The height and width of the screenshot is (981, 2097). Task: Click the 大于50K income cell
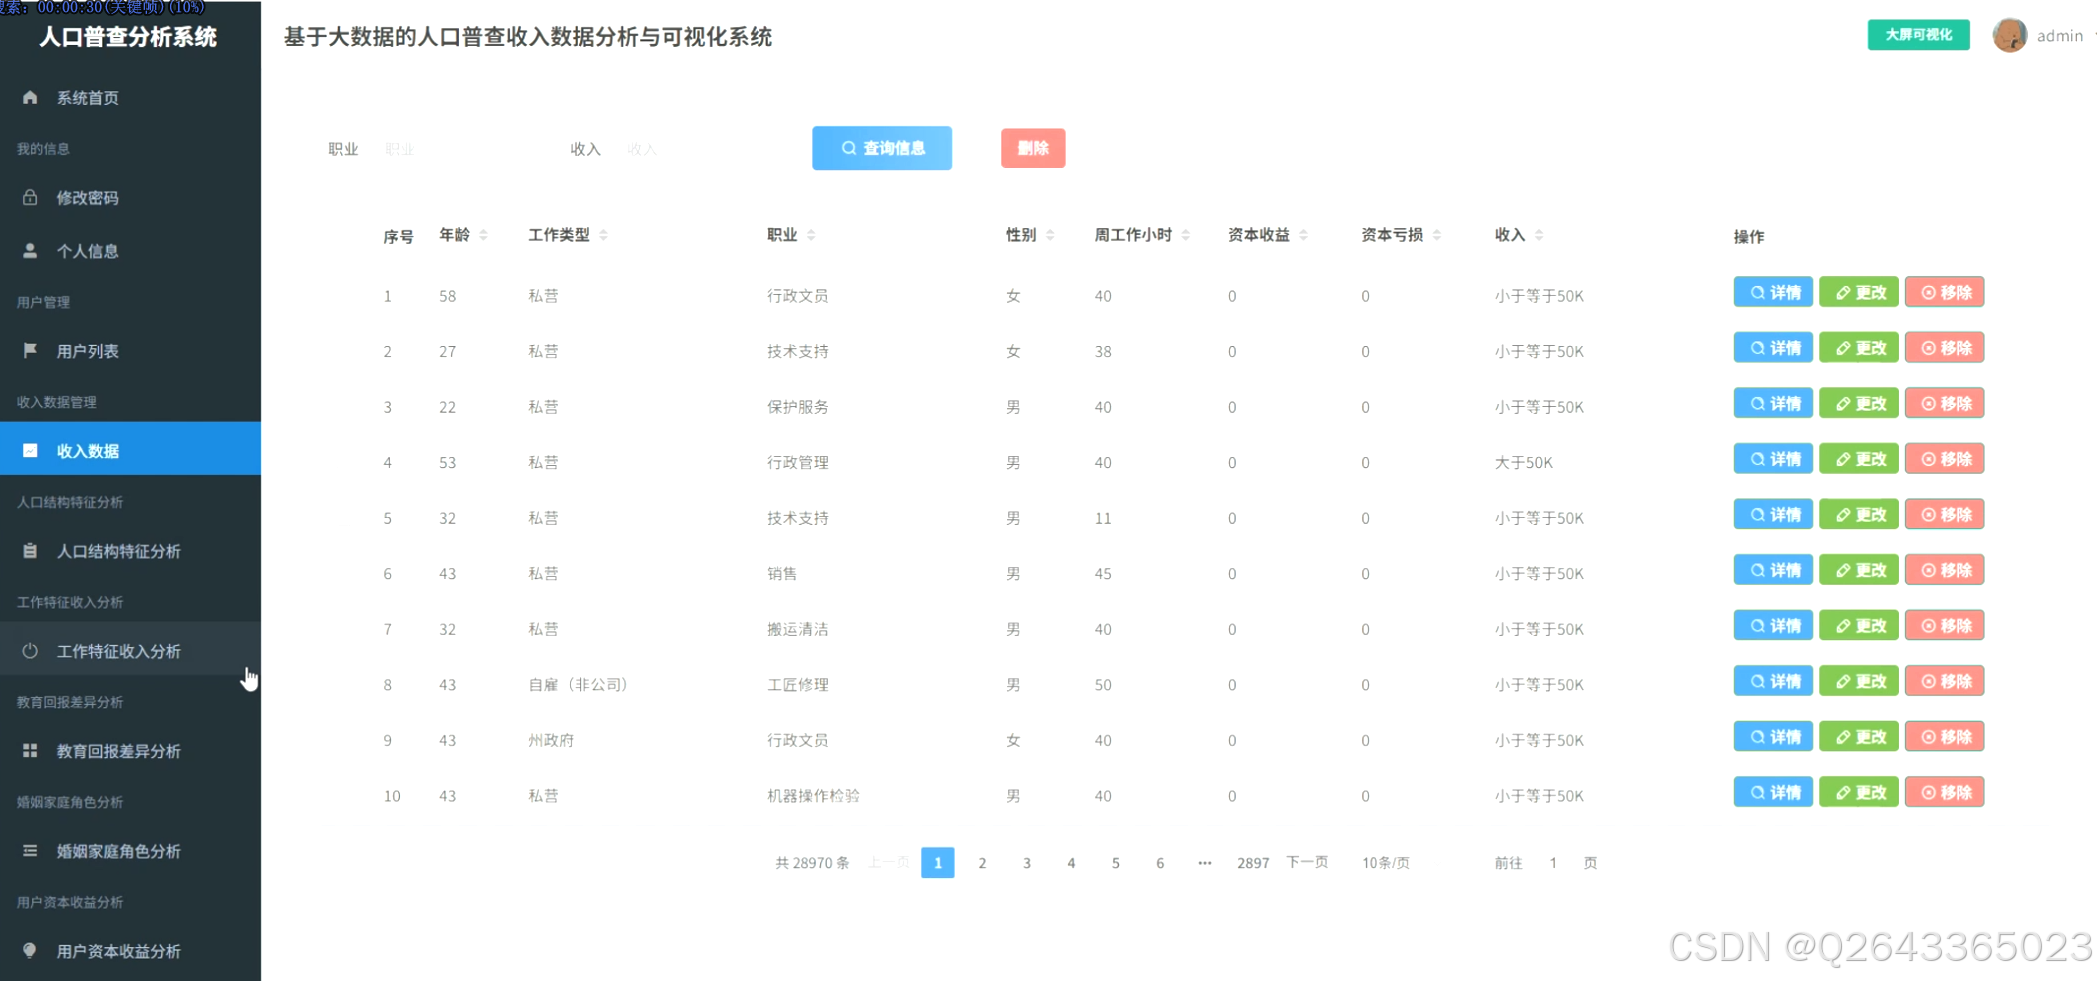(x=1524, y=463)
